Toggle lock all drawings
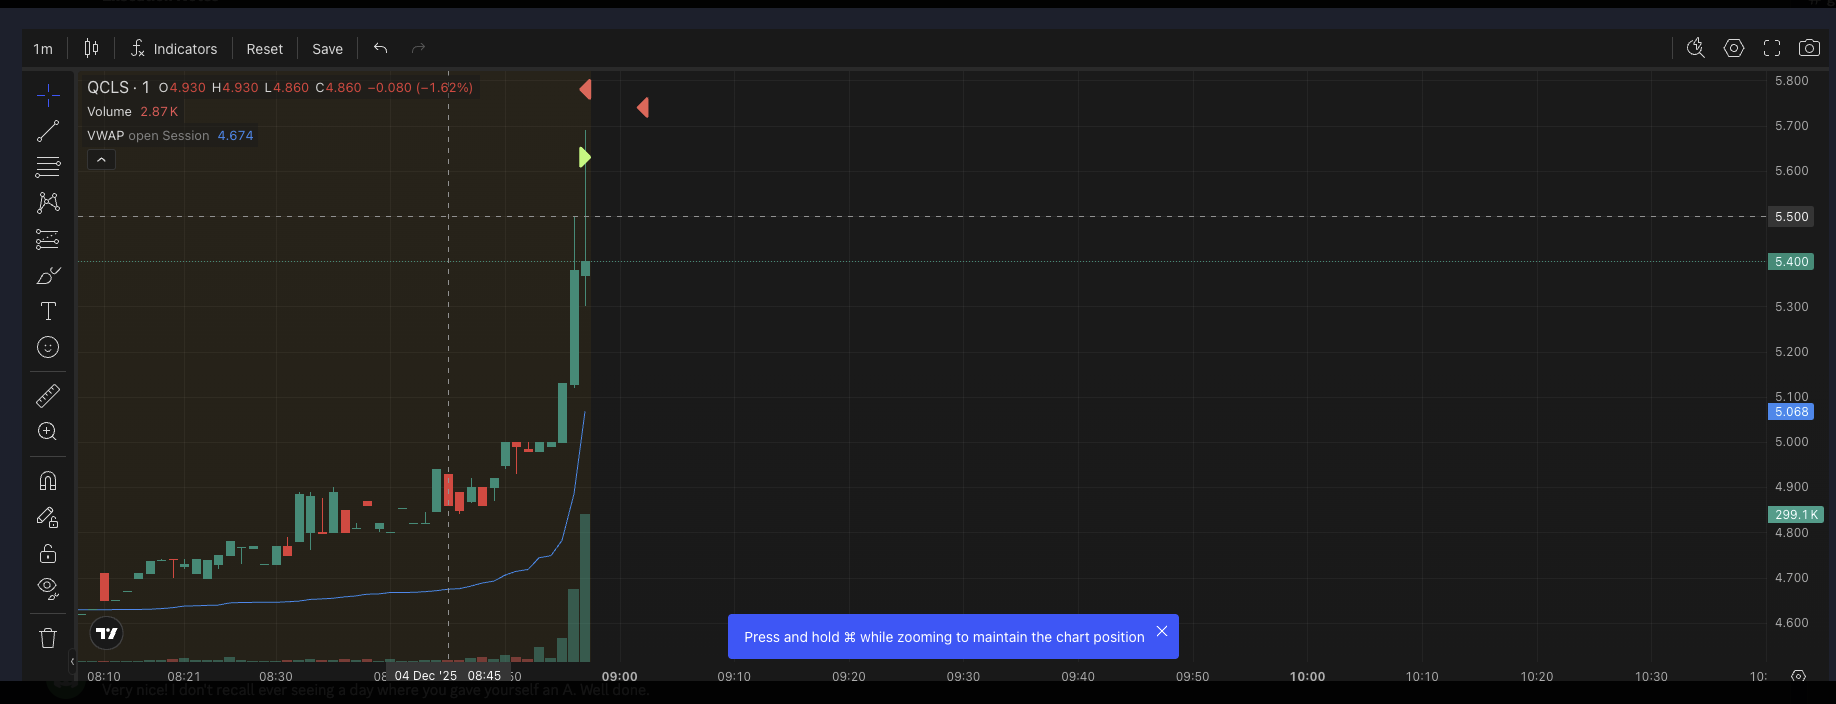The width and height of the screenshot is (1836, 704). [48, 553]
